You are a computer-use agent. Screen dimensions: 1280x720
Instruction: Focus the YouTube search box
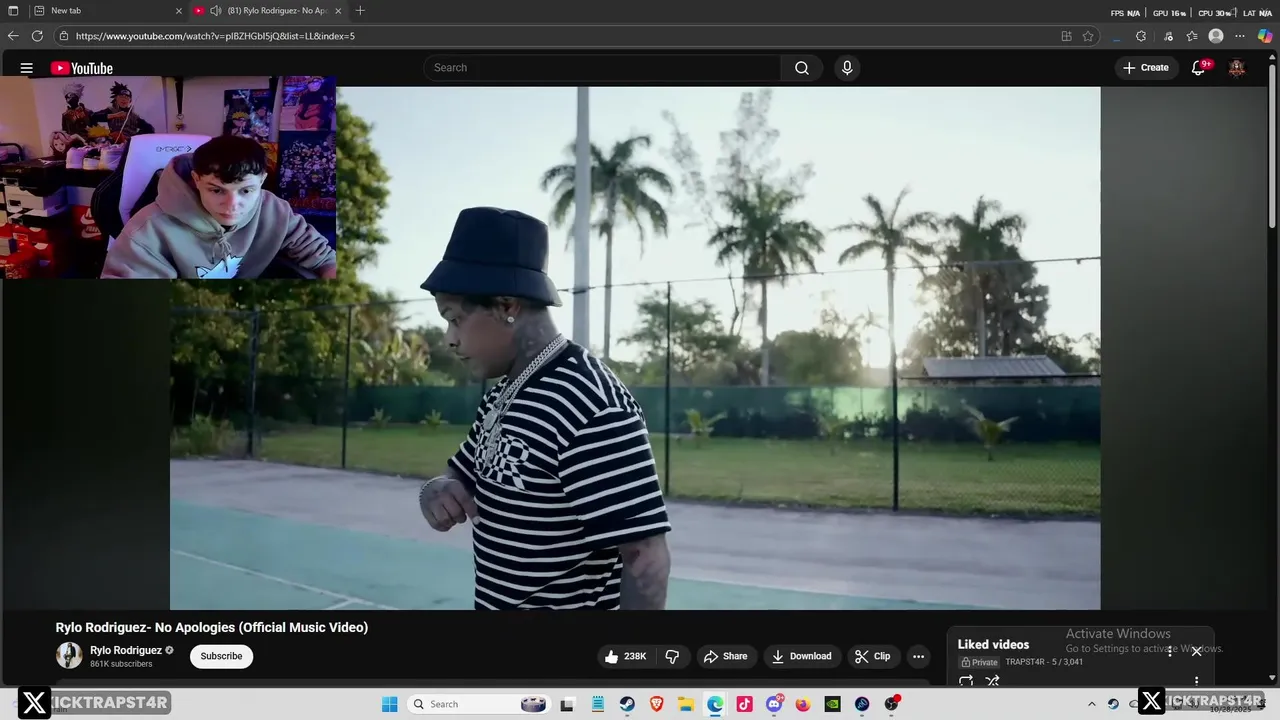602,68
